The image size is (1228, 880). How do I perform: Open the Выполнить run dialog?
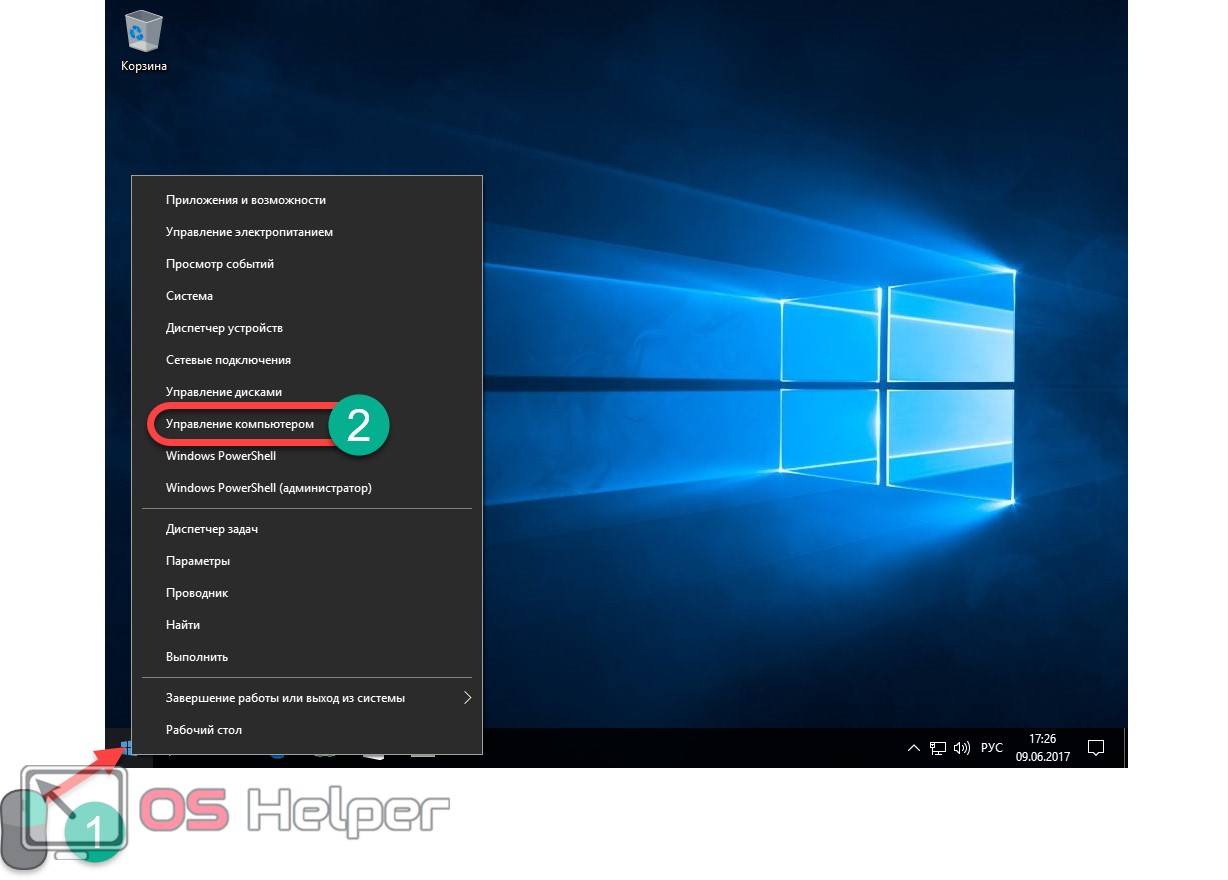(308, 657)
